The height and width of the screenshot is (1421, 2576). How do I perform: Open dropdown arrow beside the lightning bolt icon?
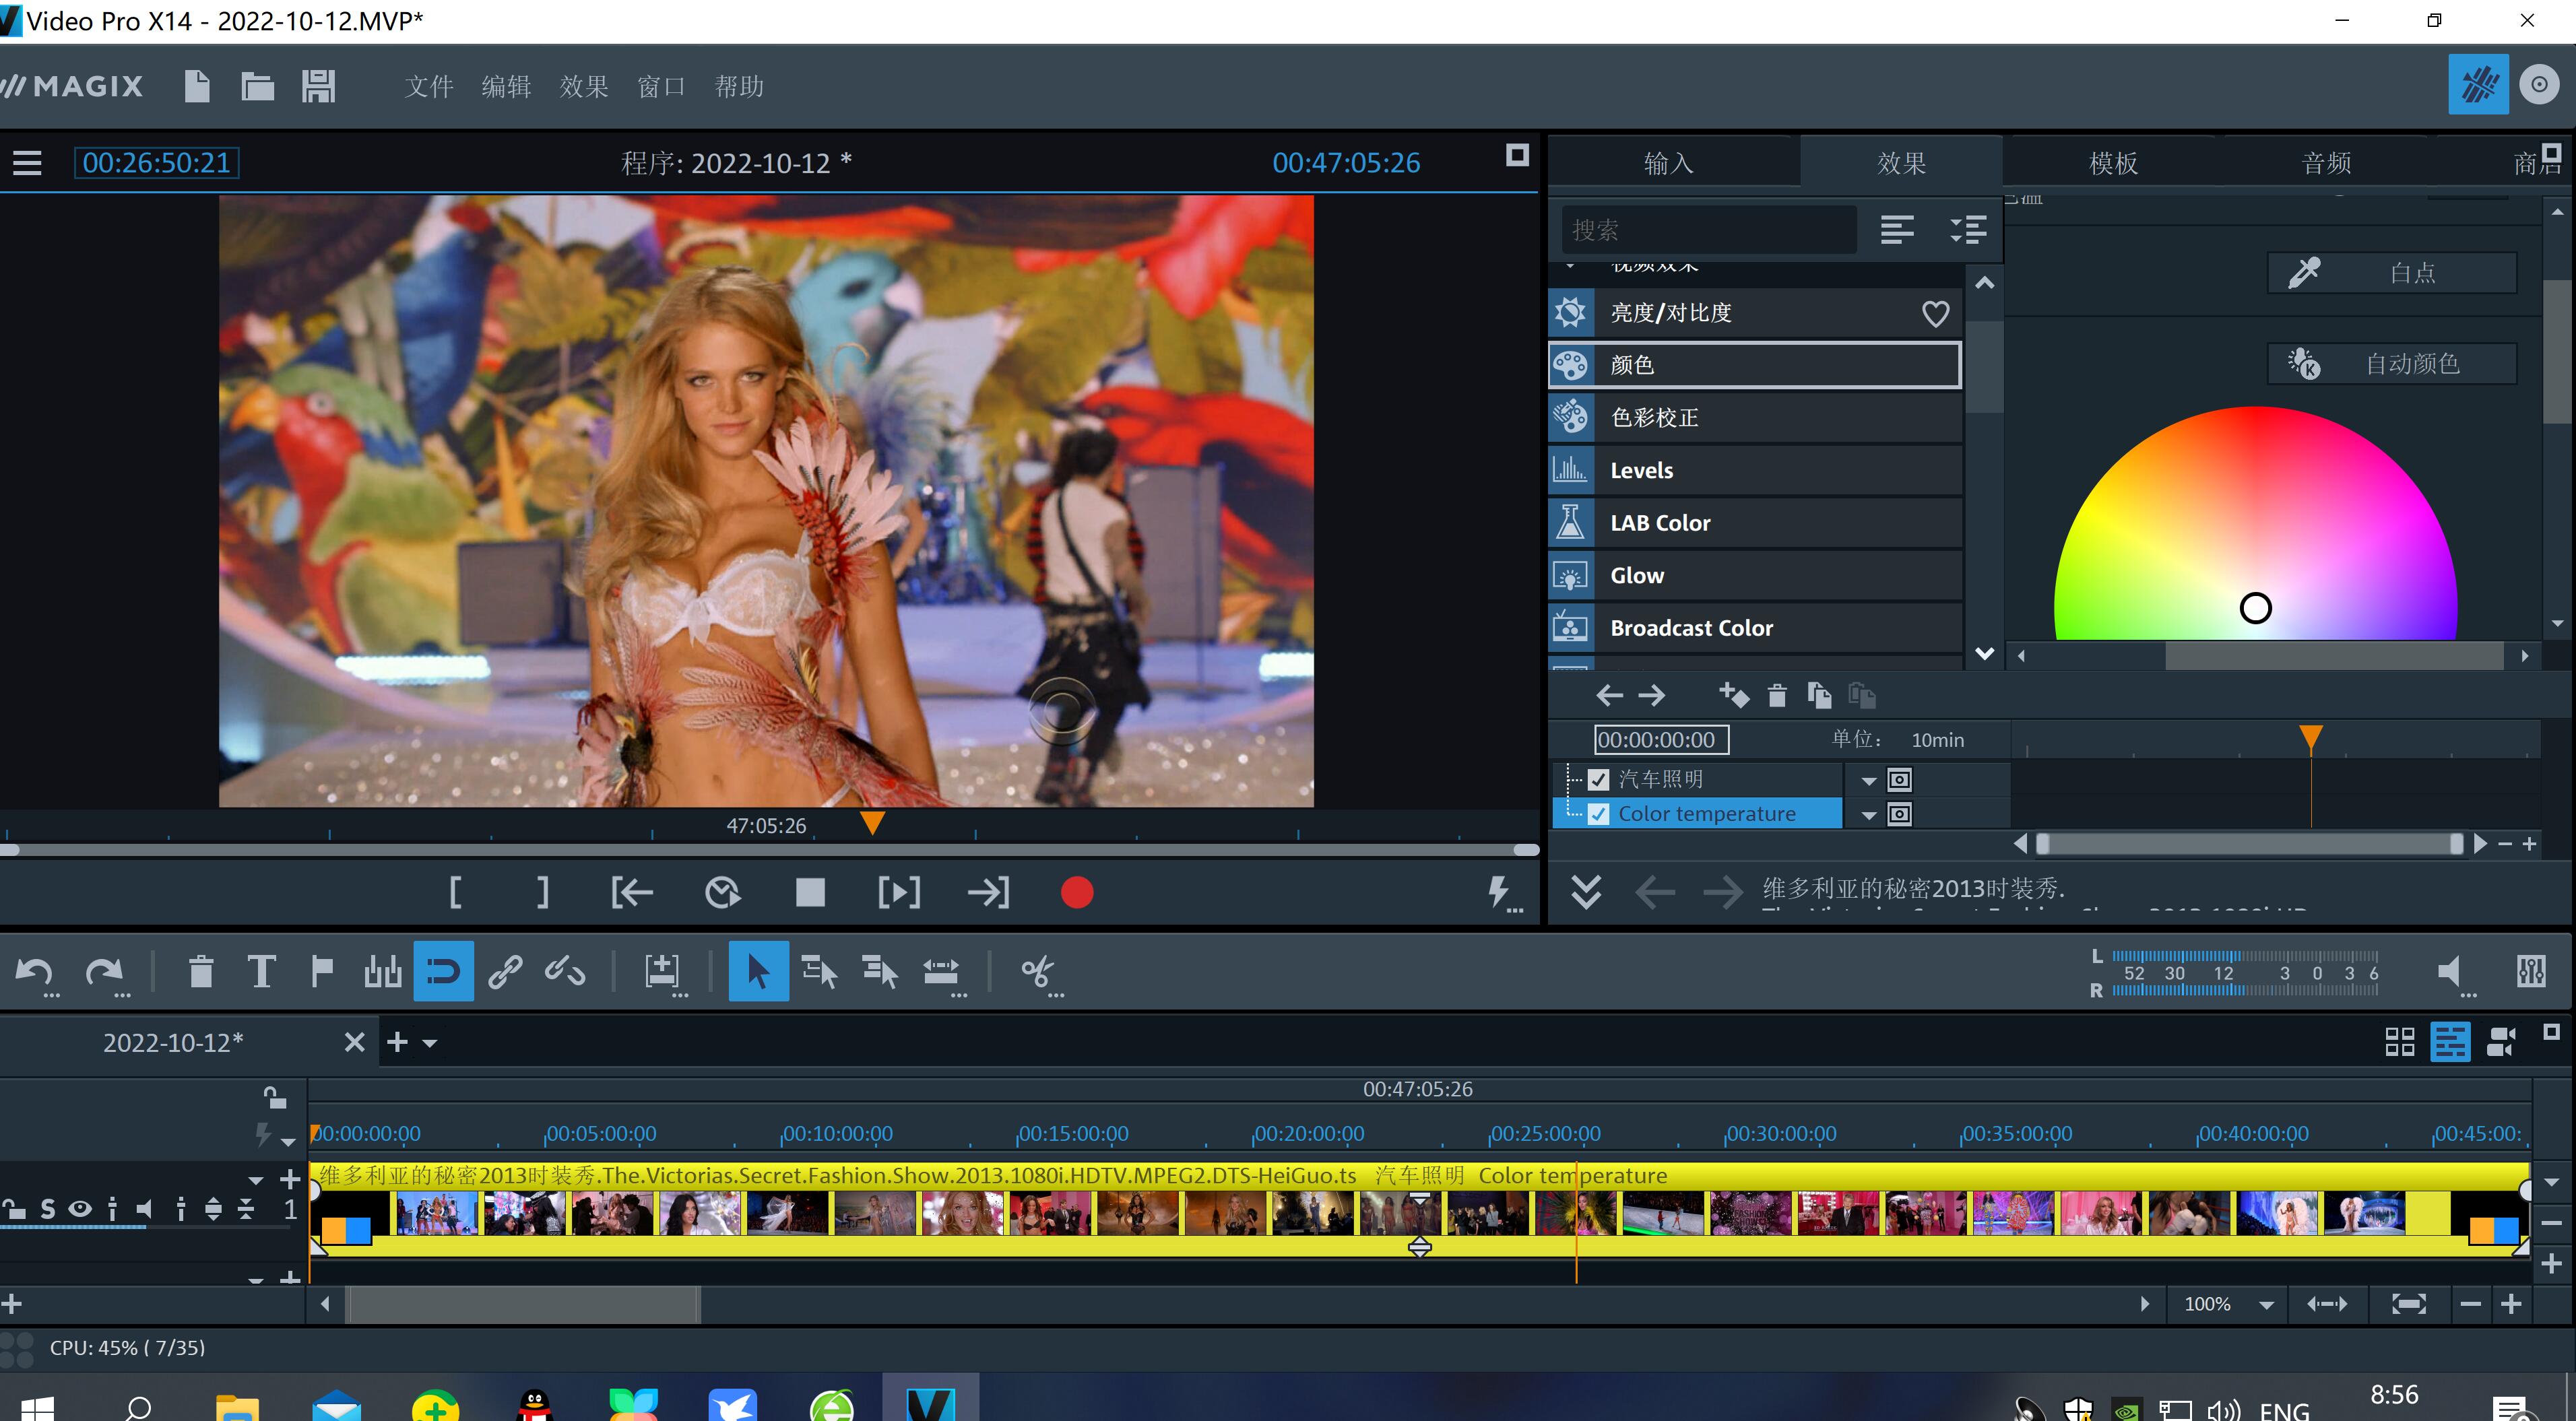coord(288,1142)
